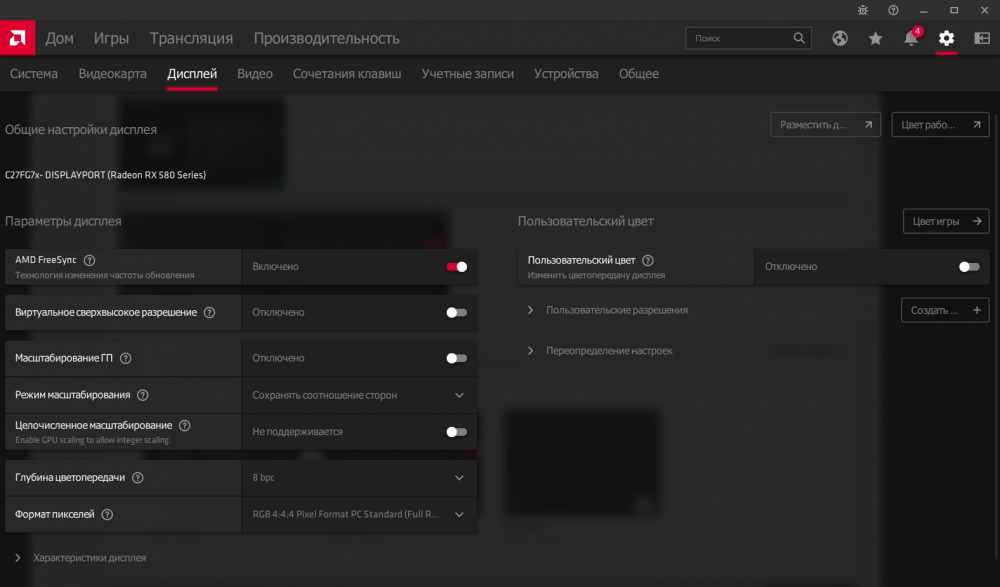
Task: Click Создать button for custom resolutions
Action: [945, 310]
